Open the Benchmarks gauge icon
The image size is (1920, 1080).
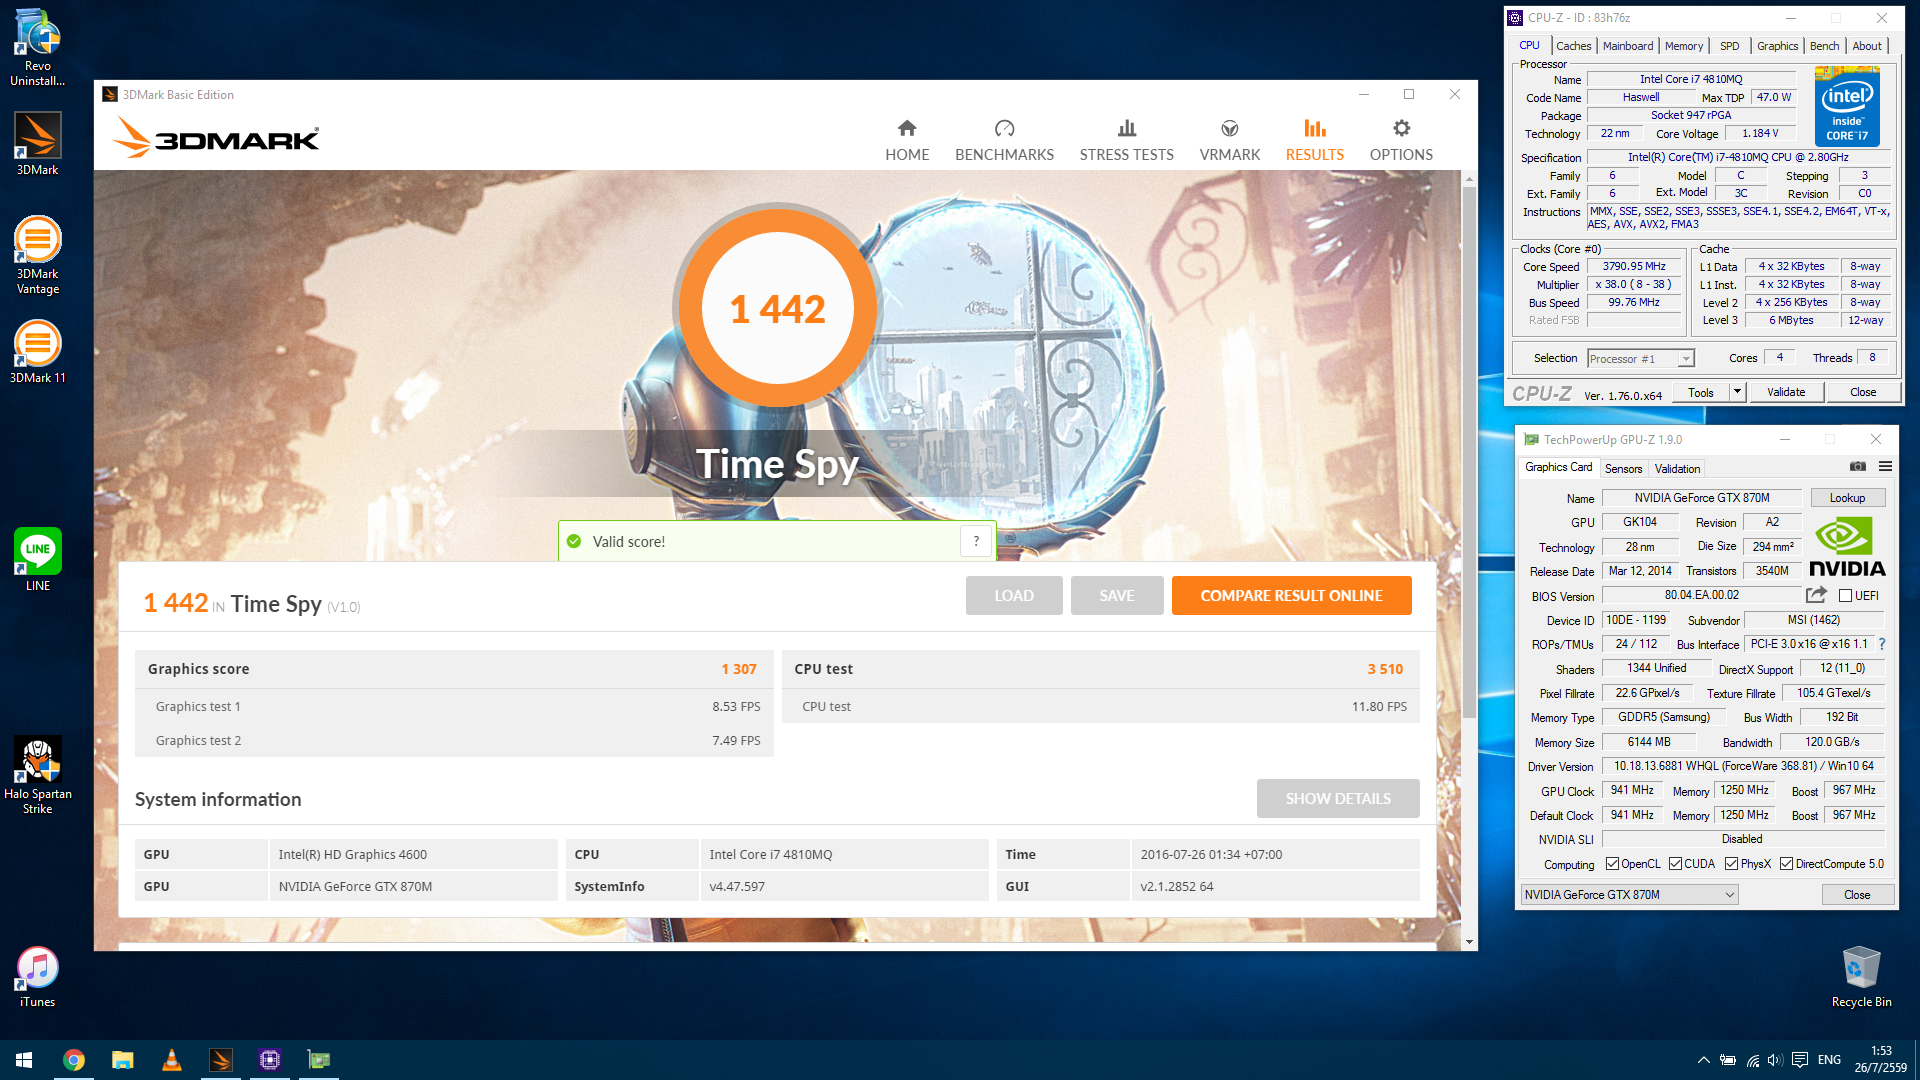tap(1004, 129)
